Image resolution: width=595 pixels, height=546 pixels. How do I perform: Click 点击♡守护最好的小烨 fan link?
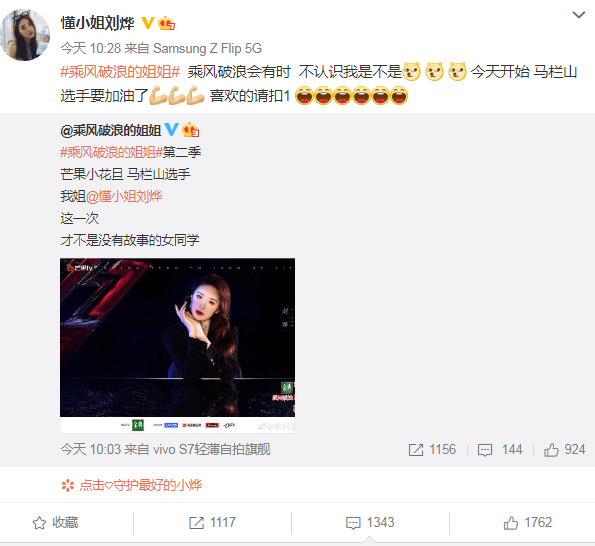click(132, 485)
